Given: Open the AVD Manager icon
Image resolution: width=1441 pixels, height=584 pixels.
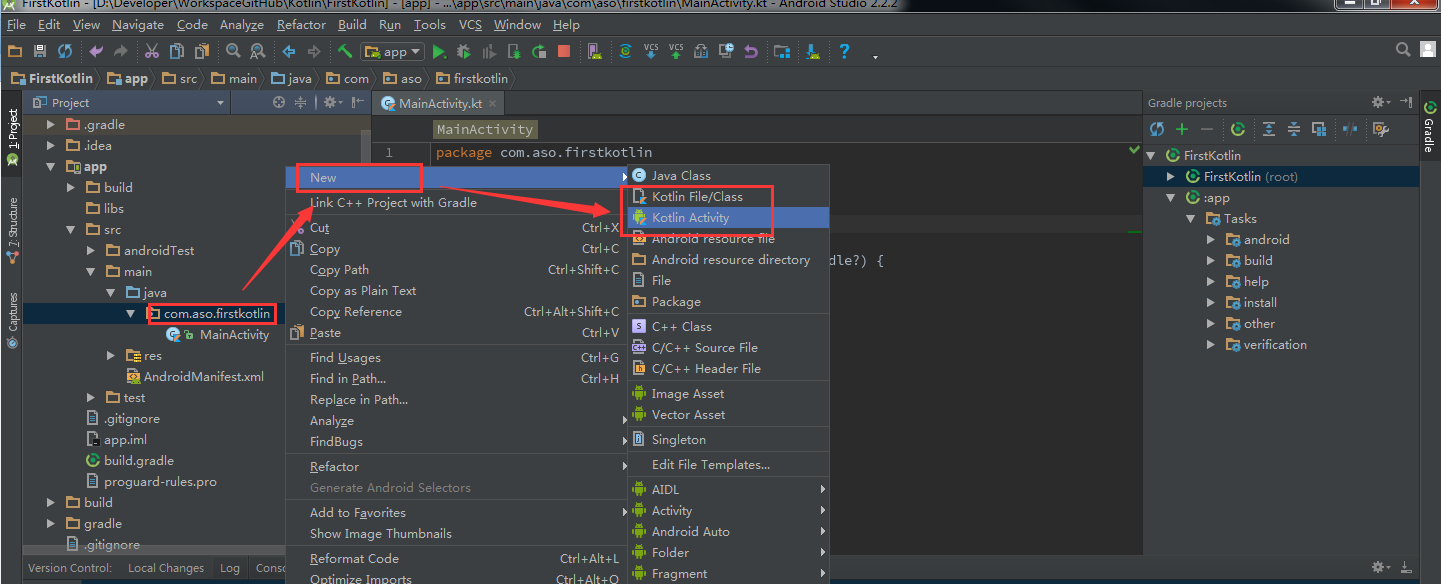Looking at the screenshot, I should (x=595, y=51).
